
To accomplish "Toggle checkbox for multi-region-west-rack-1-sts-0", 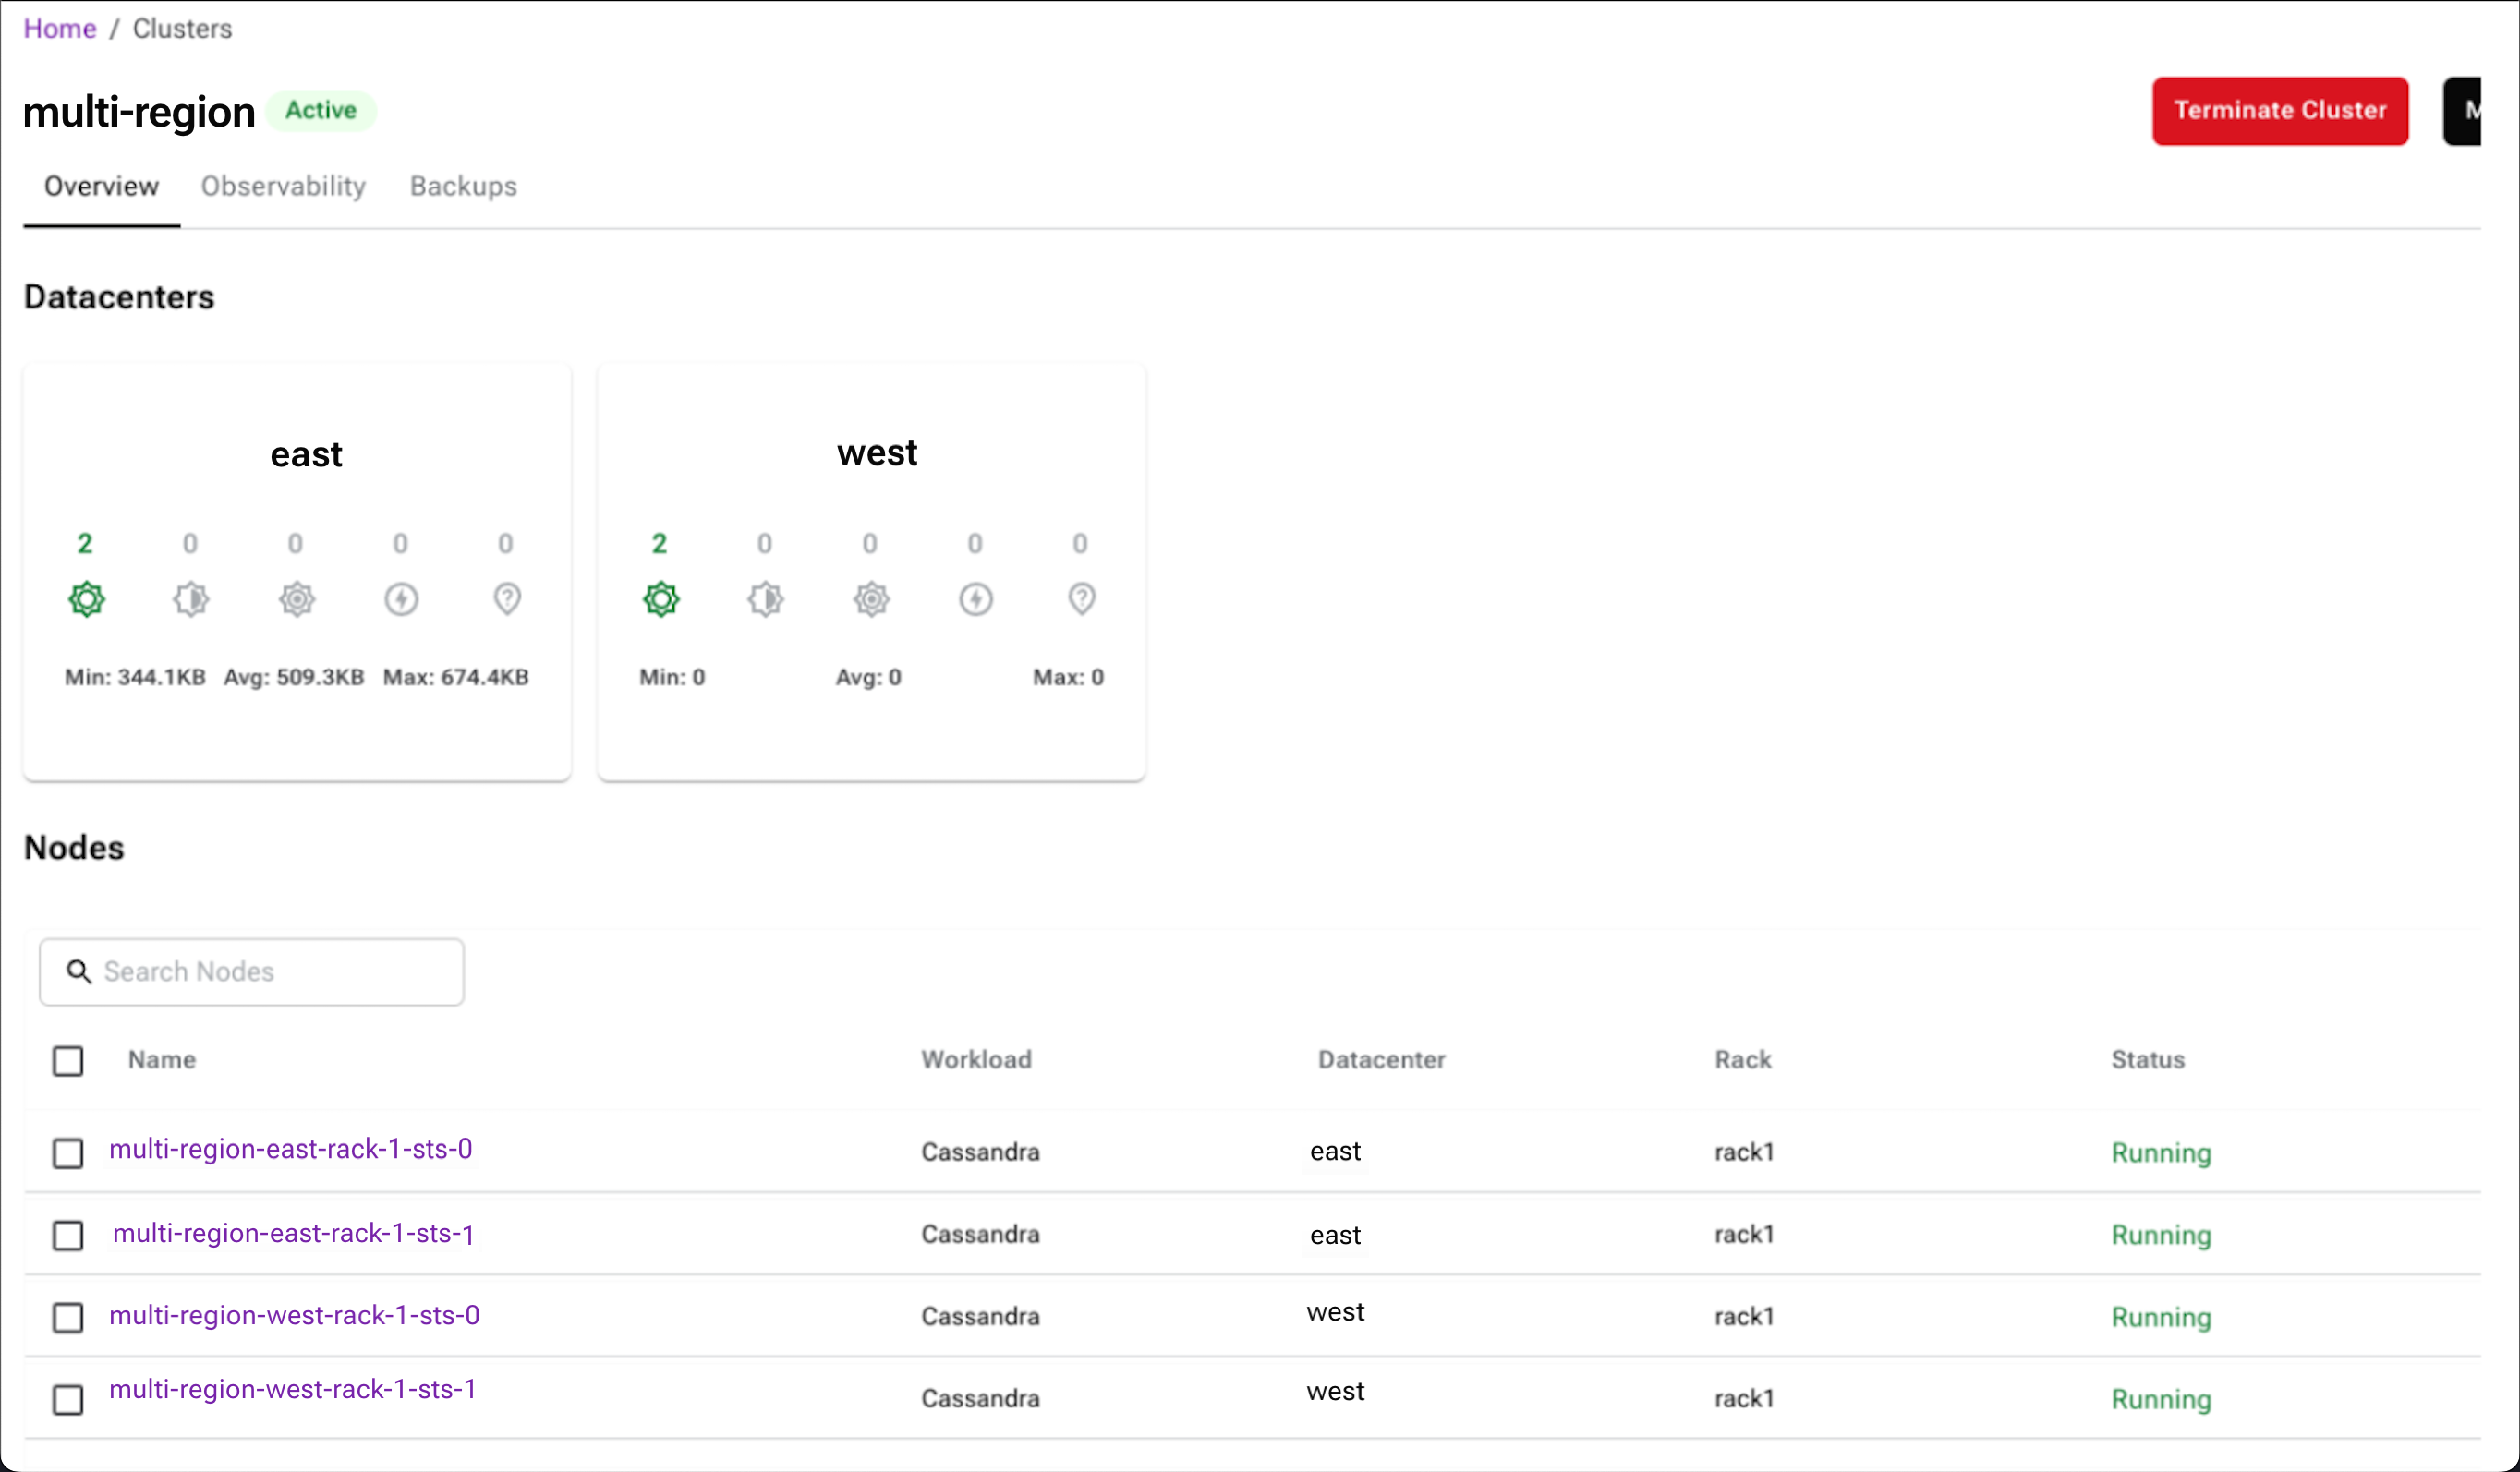I will pos(68,1314).
